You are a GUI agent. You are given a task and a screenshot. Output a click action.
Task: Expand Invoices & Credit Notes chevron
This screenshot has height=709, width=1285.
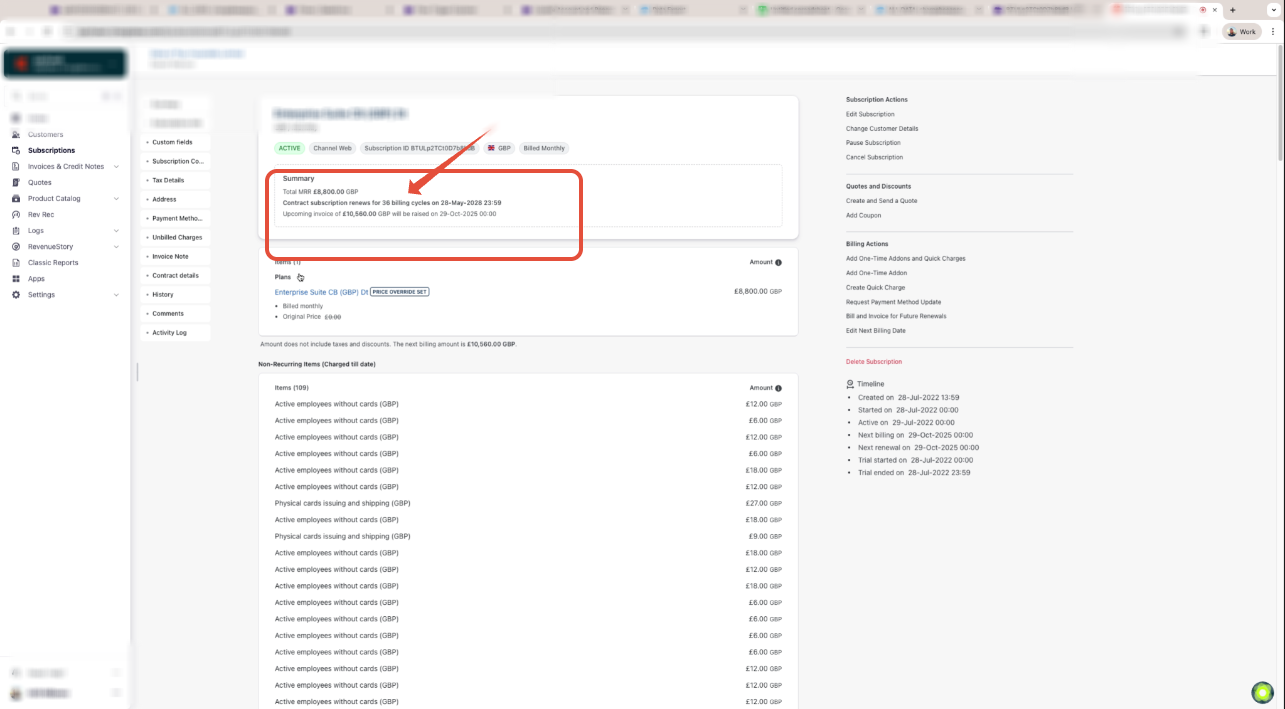[116, 166]
